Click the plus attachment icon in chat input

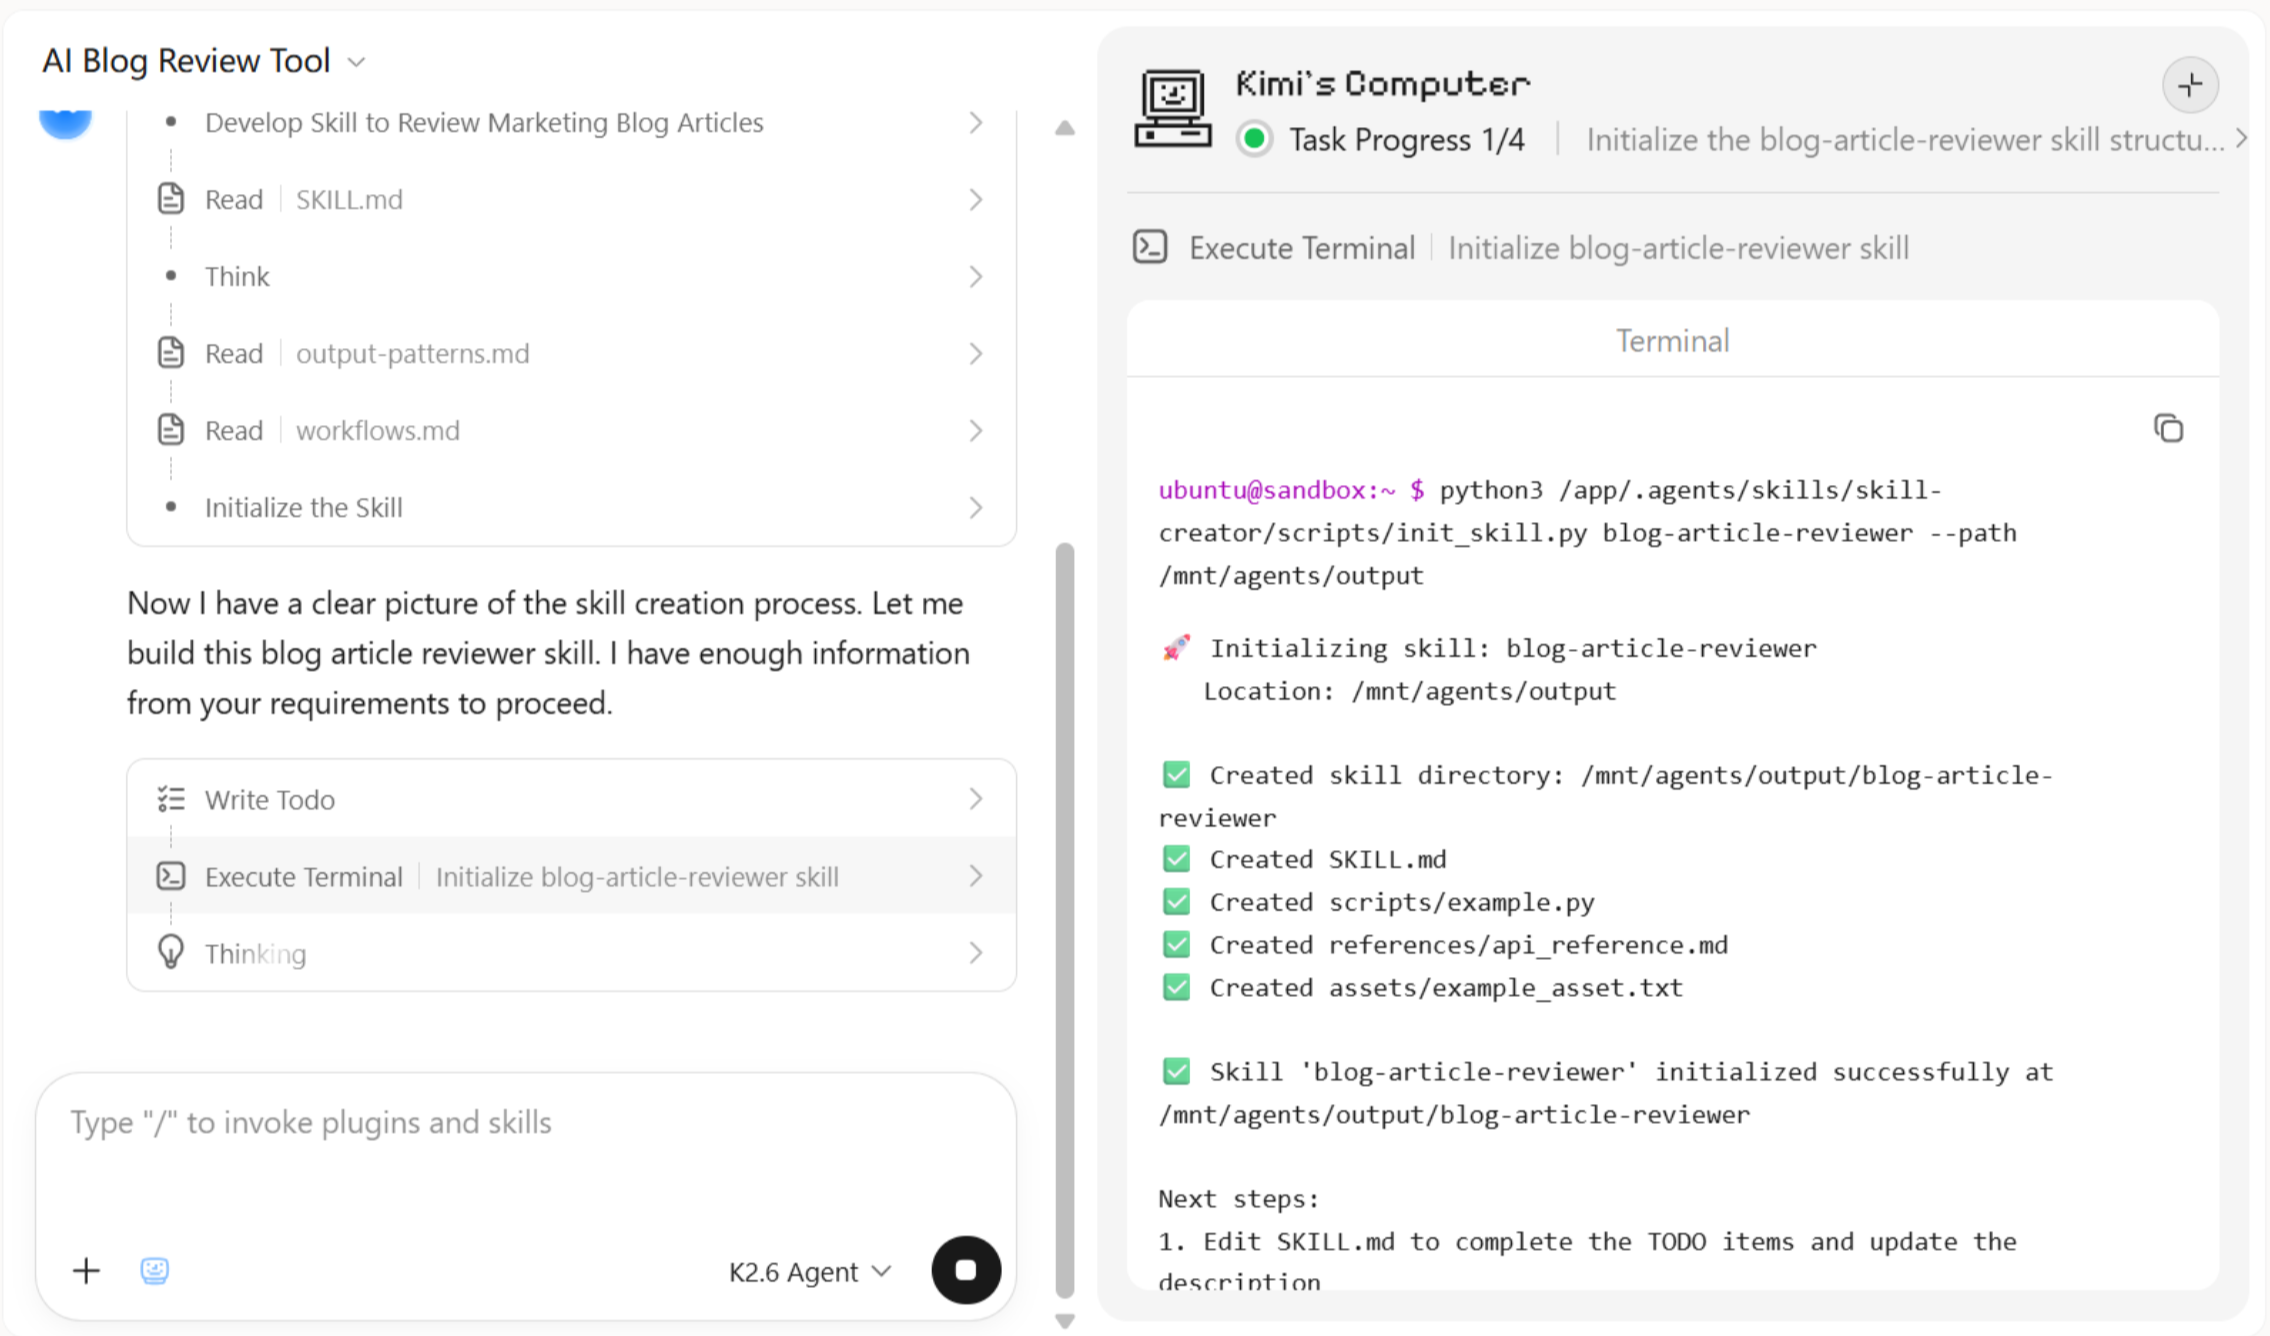(87, 1270)
